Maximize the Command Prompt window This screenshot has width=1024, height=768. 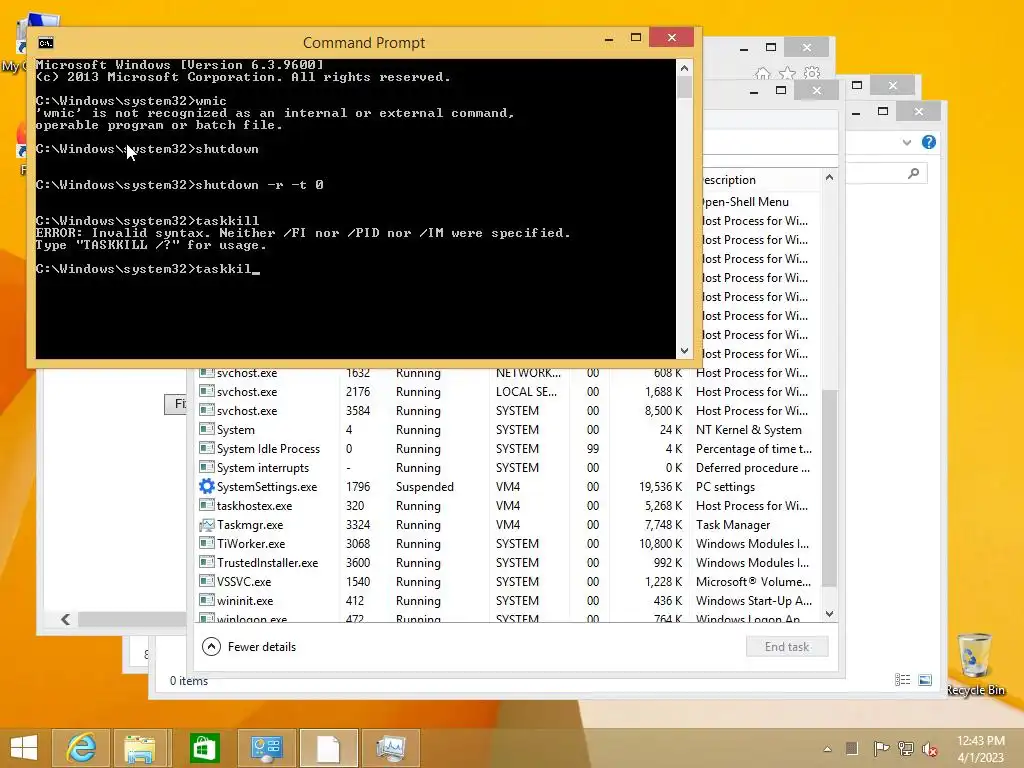(635, 38)
